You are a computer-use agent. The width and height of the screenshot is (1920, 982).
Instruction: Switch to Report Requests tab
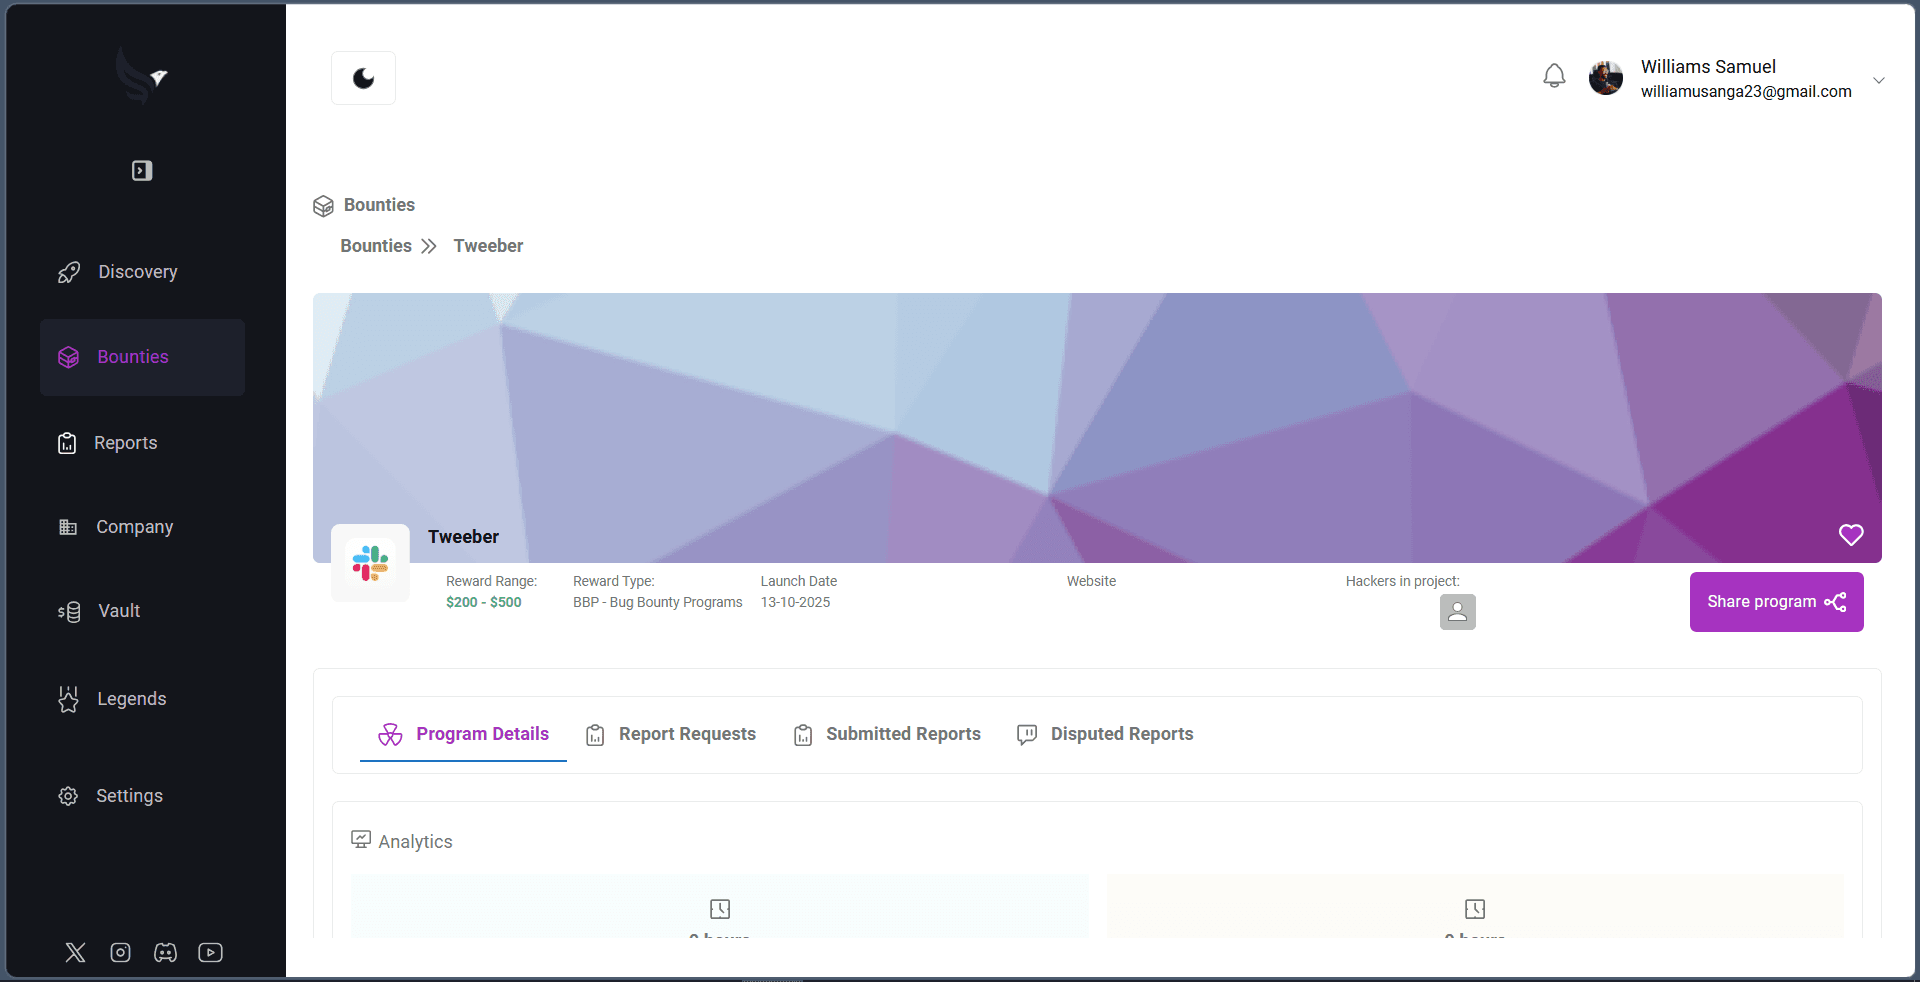[x=671, y=734]
